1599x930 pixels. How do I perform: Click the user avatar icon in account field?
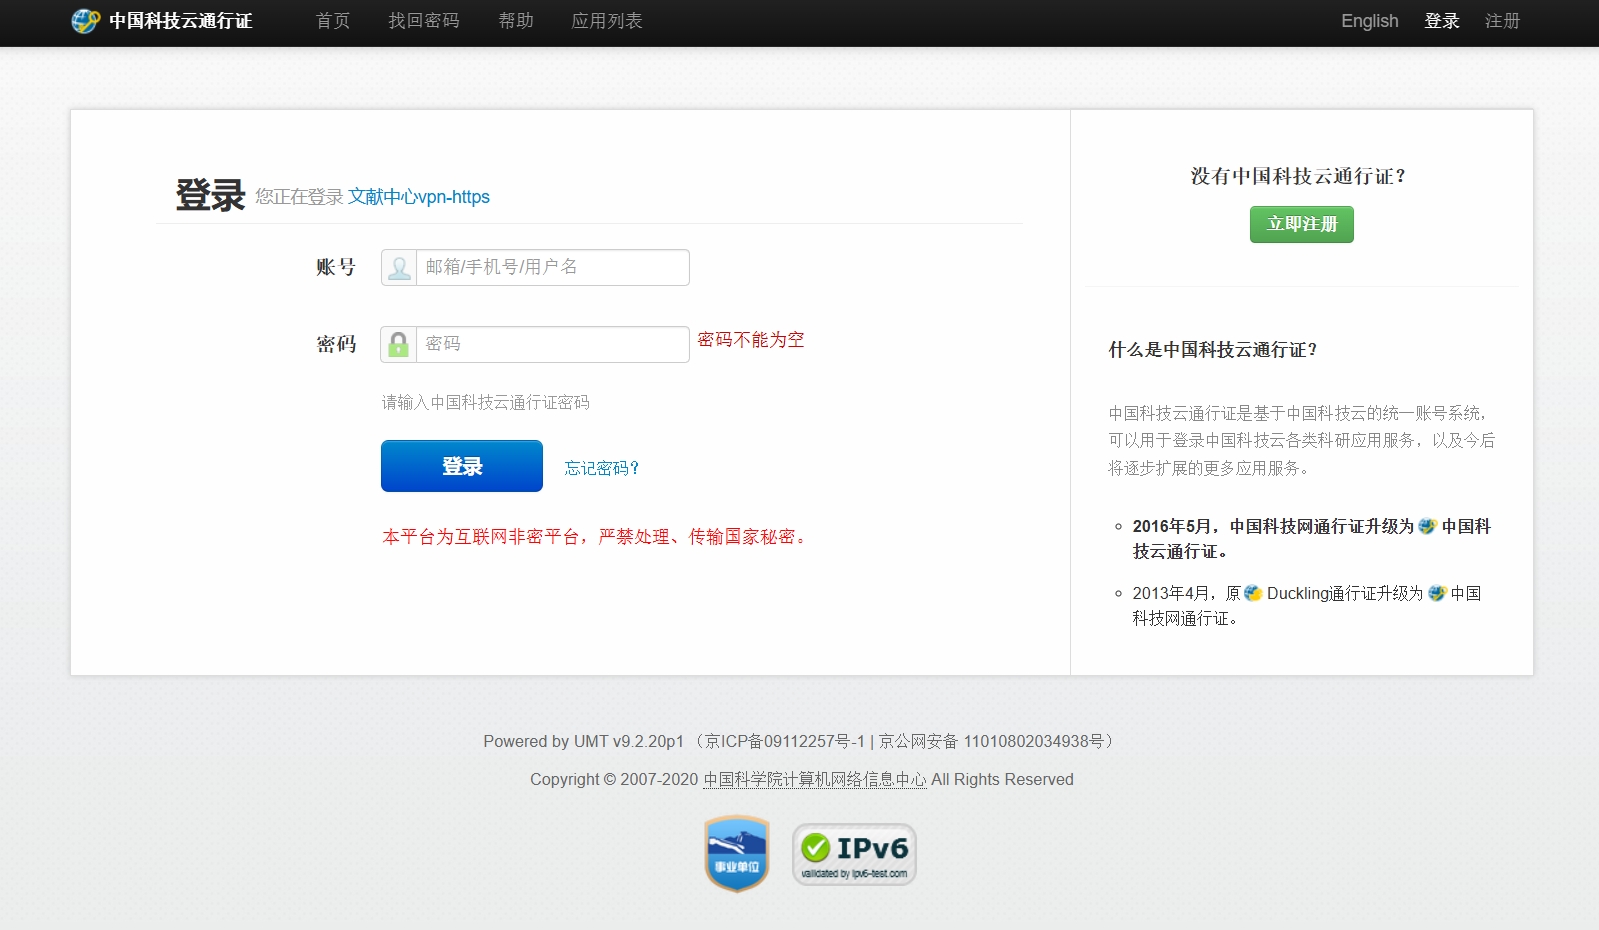coord(399,268)
